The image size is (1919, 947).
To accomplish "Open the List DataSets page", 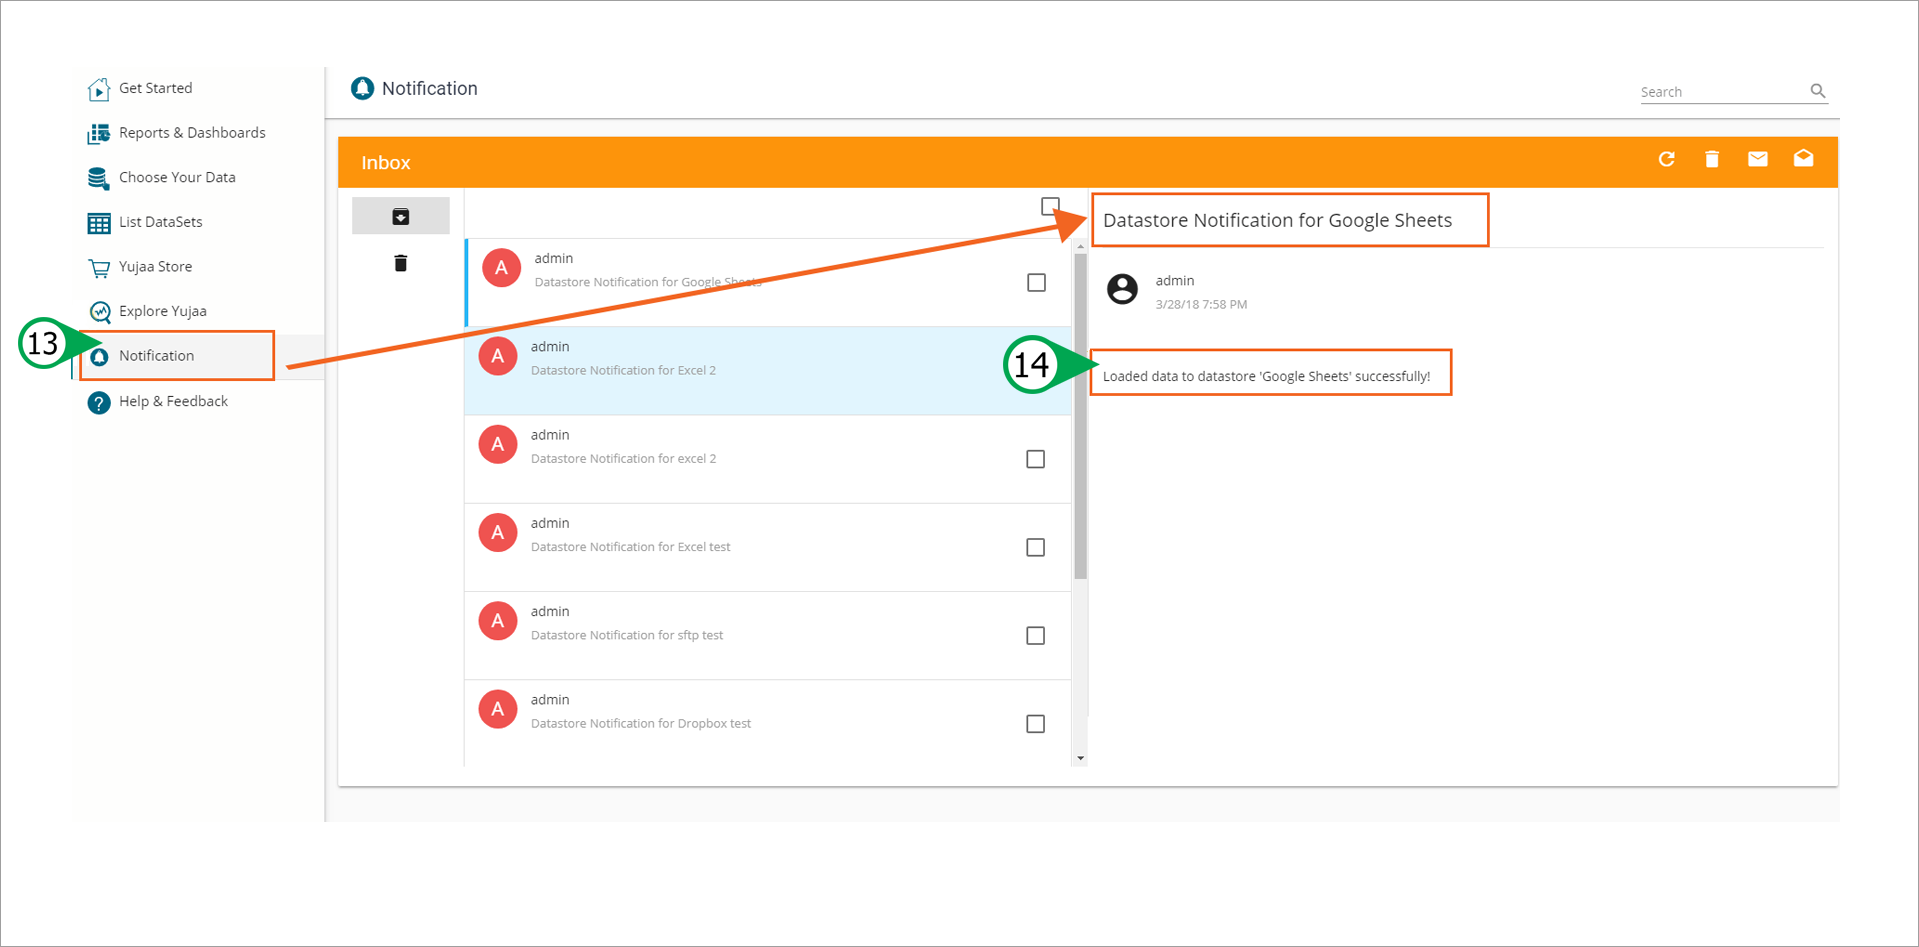I will (160, 222).
